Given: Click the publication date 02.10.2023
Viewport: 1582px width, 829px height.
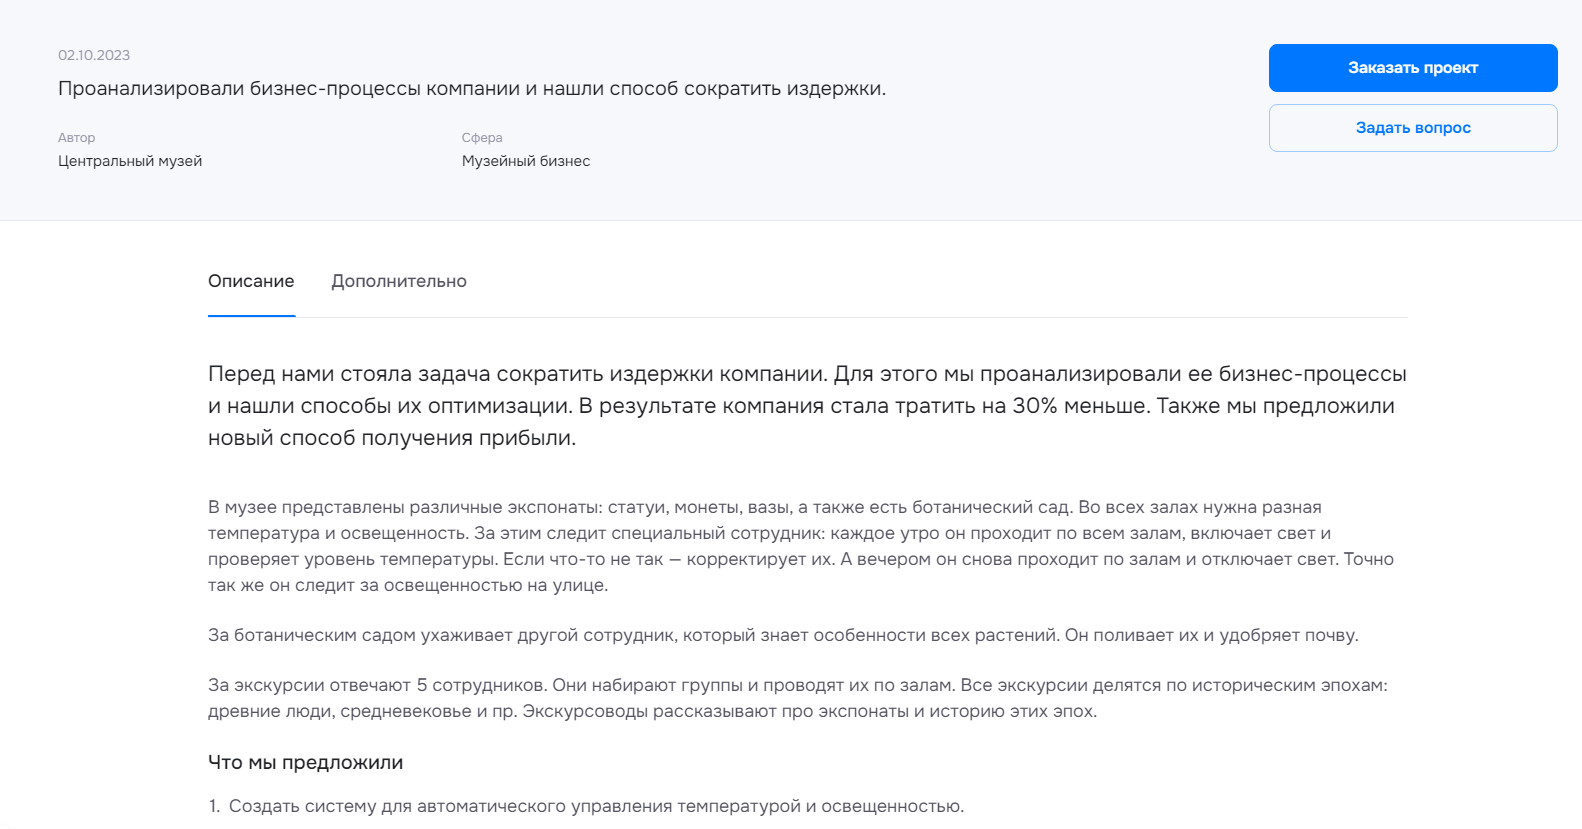Looking at the screenshot, I should [94, 55].
